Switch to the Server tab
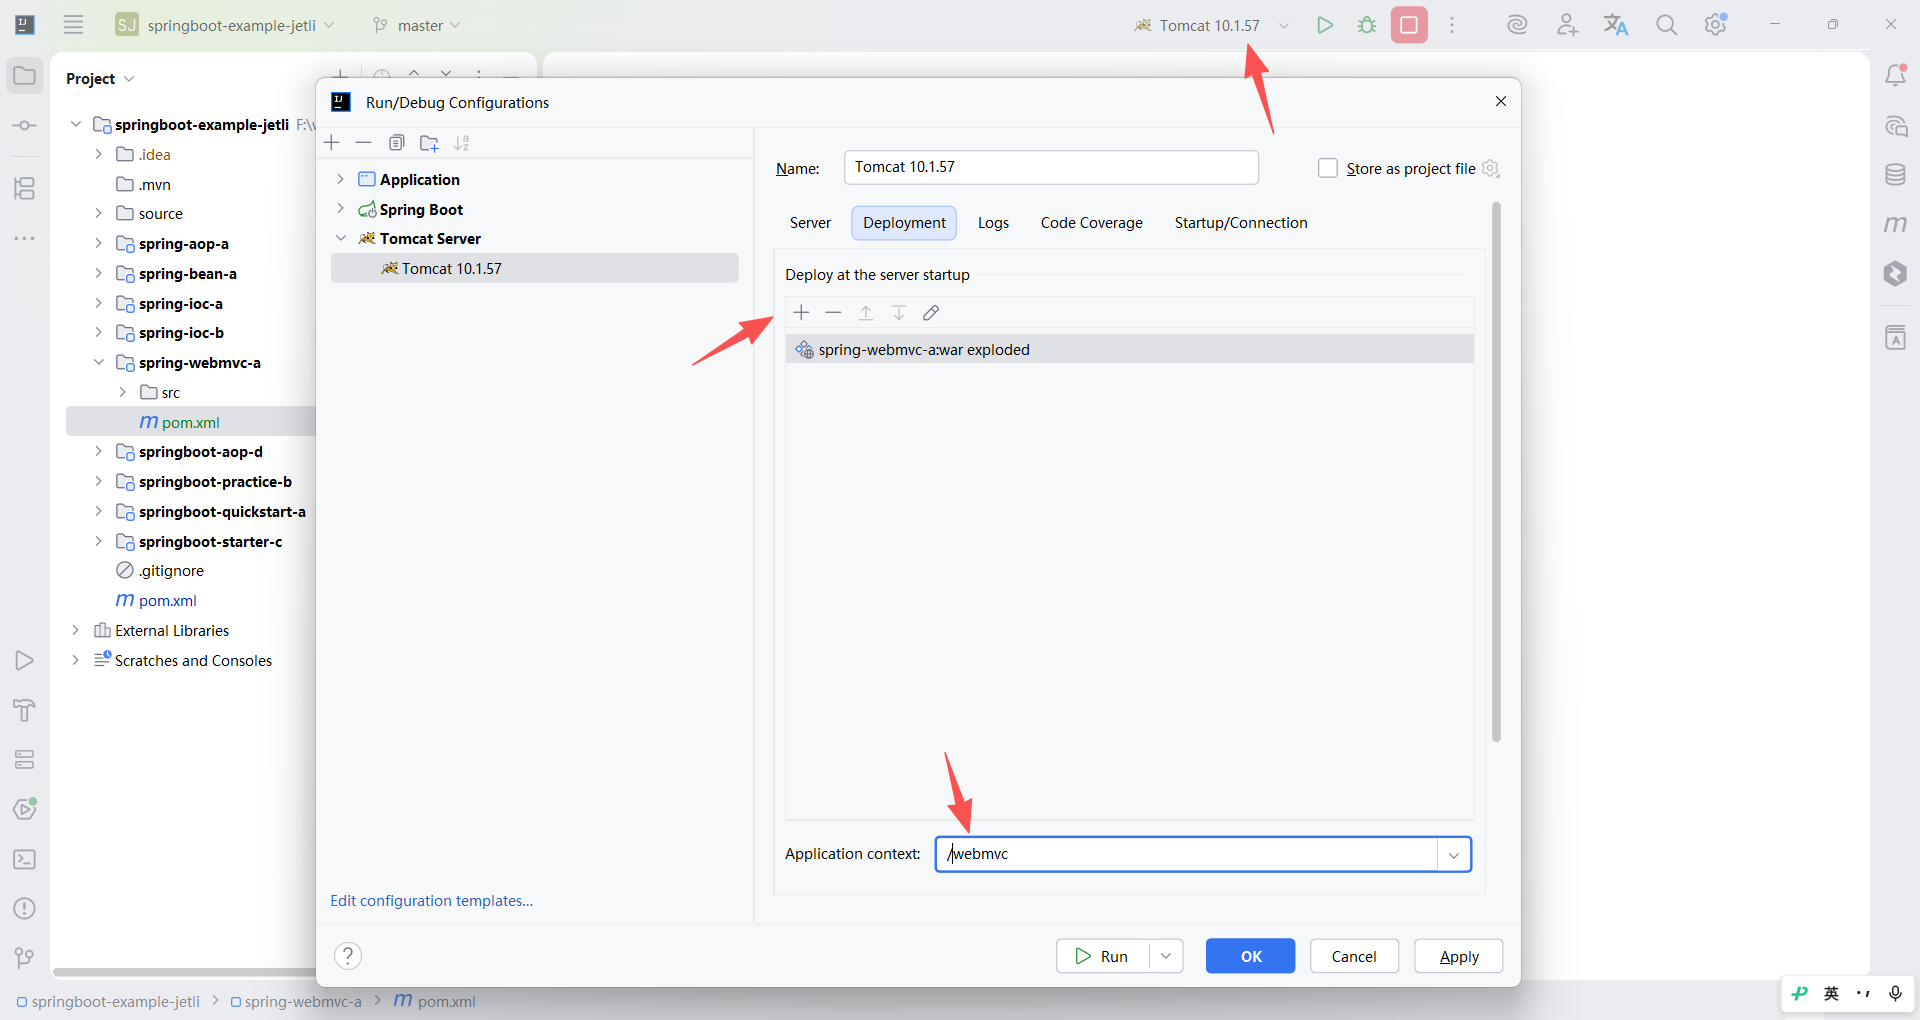Screen dimensions: 1920x1020 click(x=810, y=223)
